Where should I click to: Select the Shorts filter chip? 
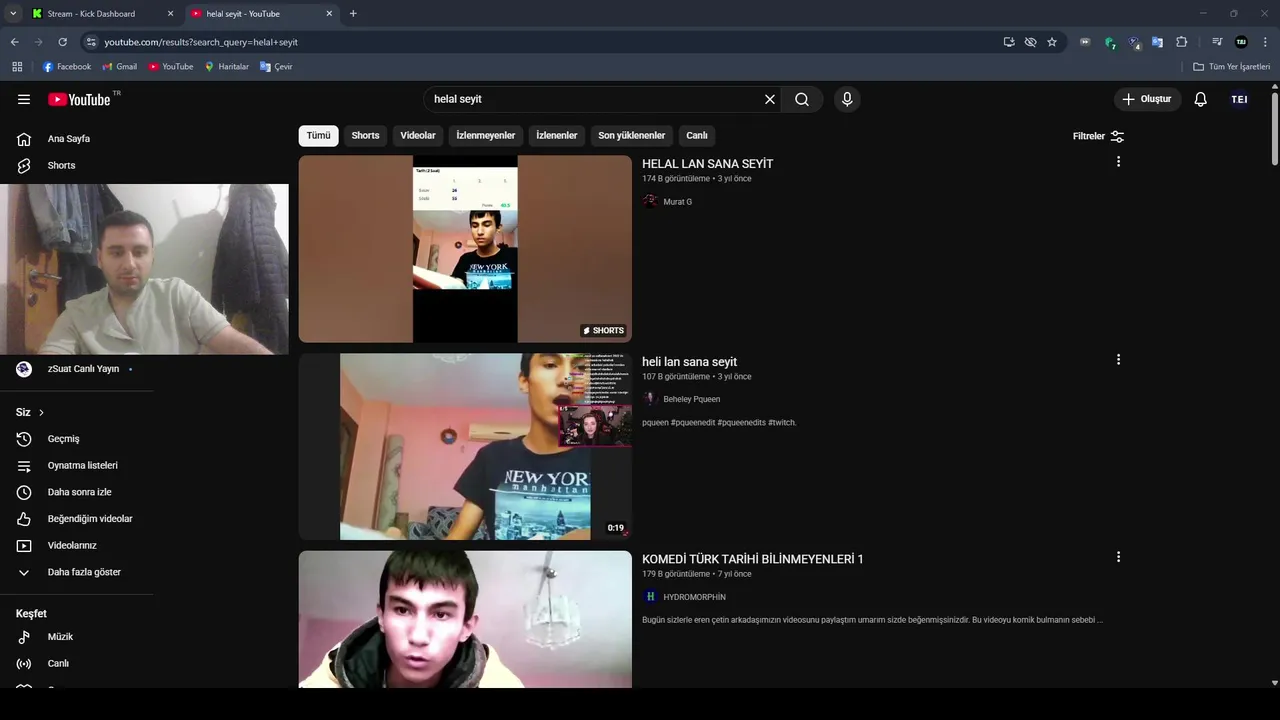(365, 135)
